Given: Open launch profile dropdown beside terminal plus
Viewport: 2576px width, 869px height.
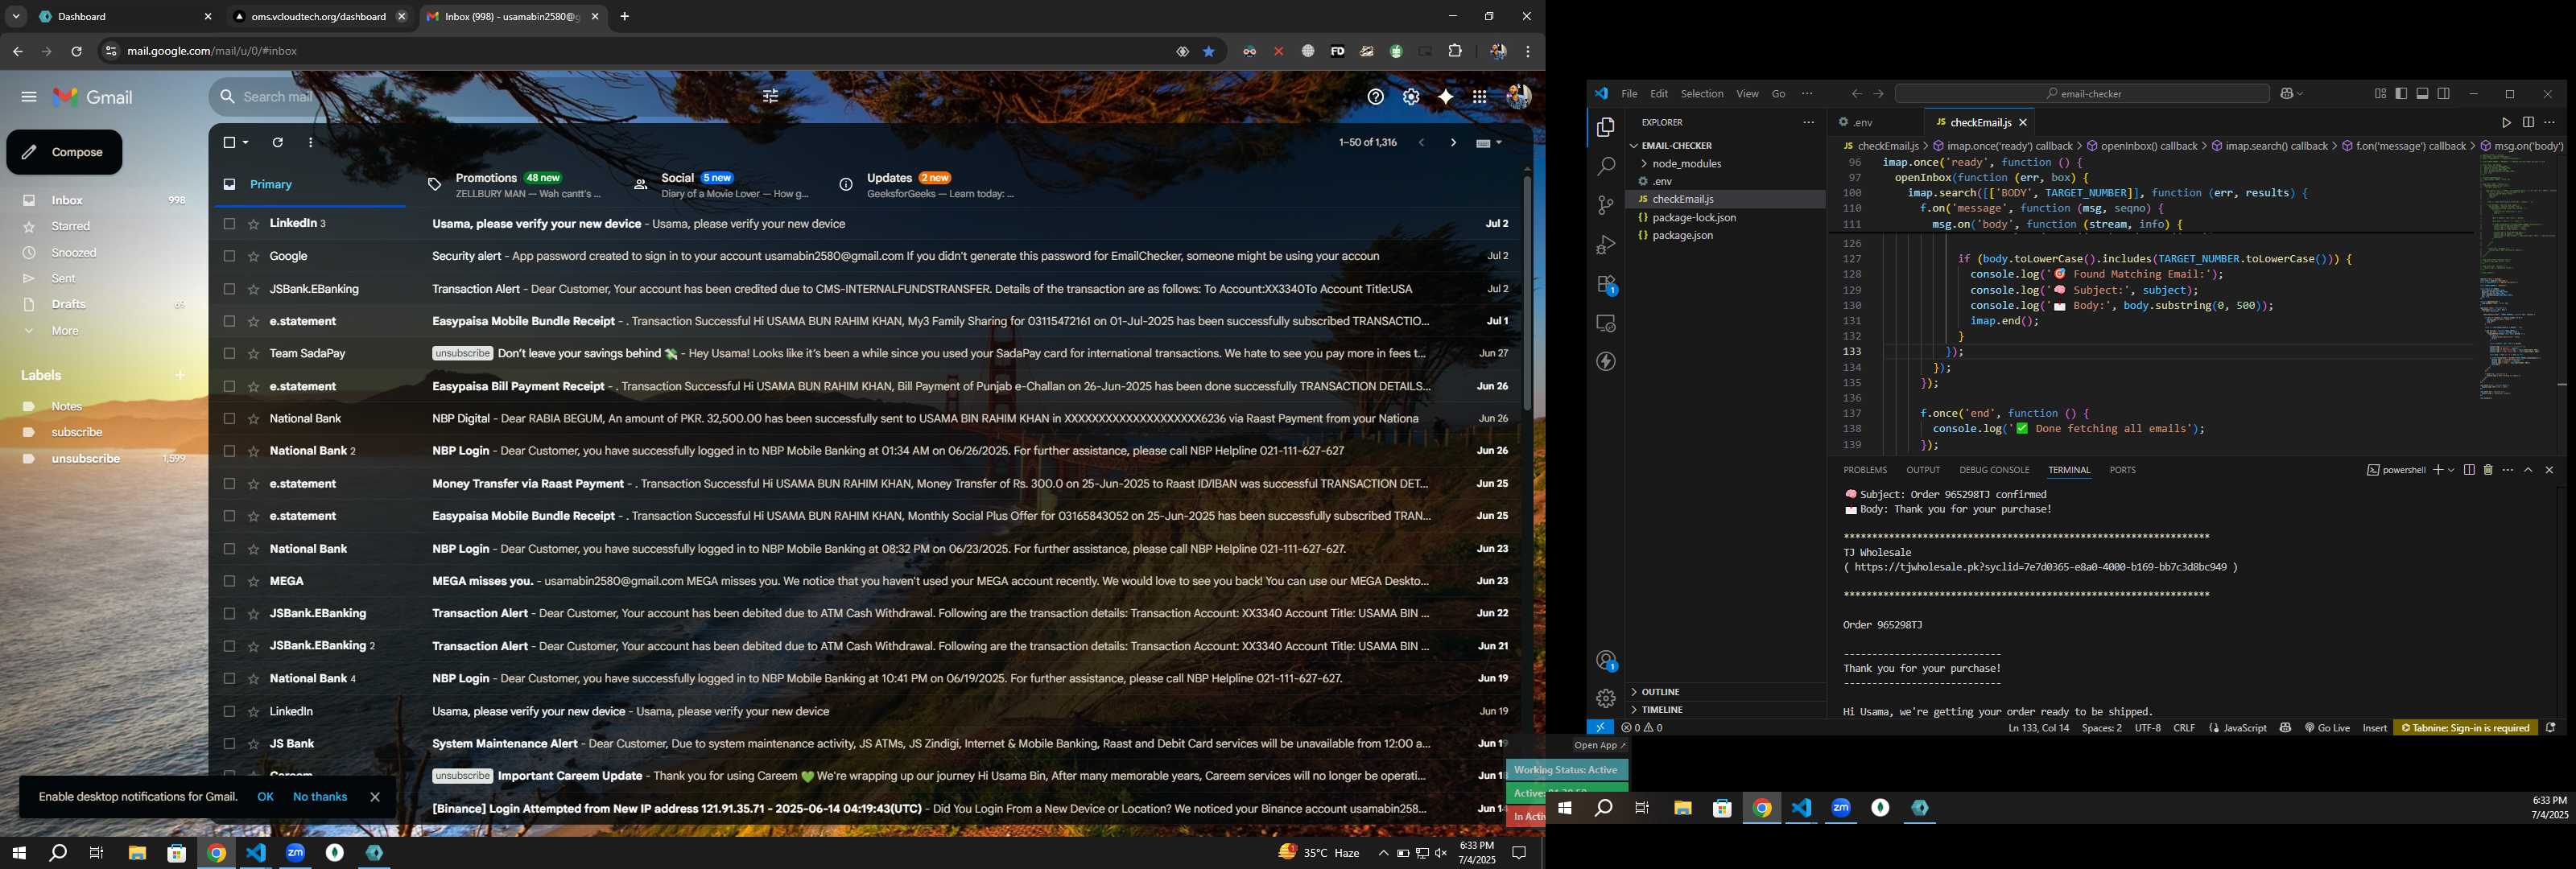Looking at the screenshot, I should pos(2451,470).
